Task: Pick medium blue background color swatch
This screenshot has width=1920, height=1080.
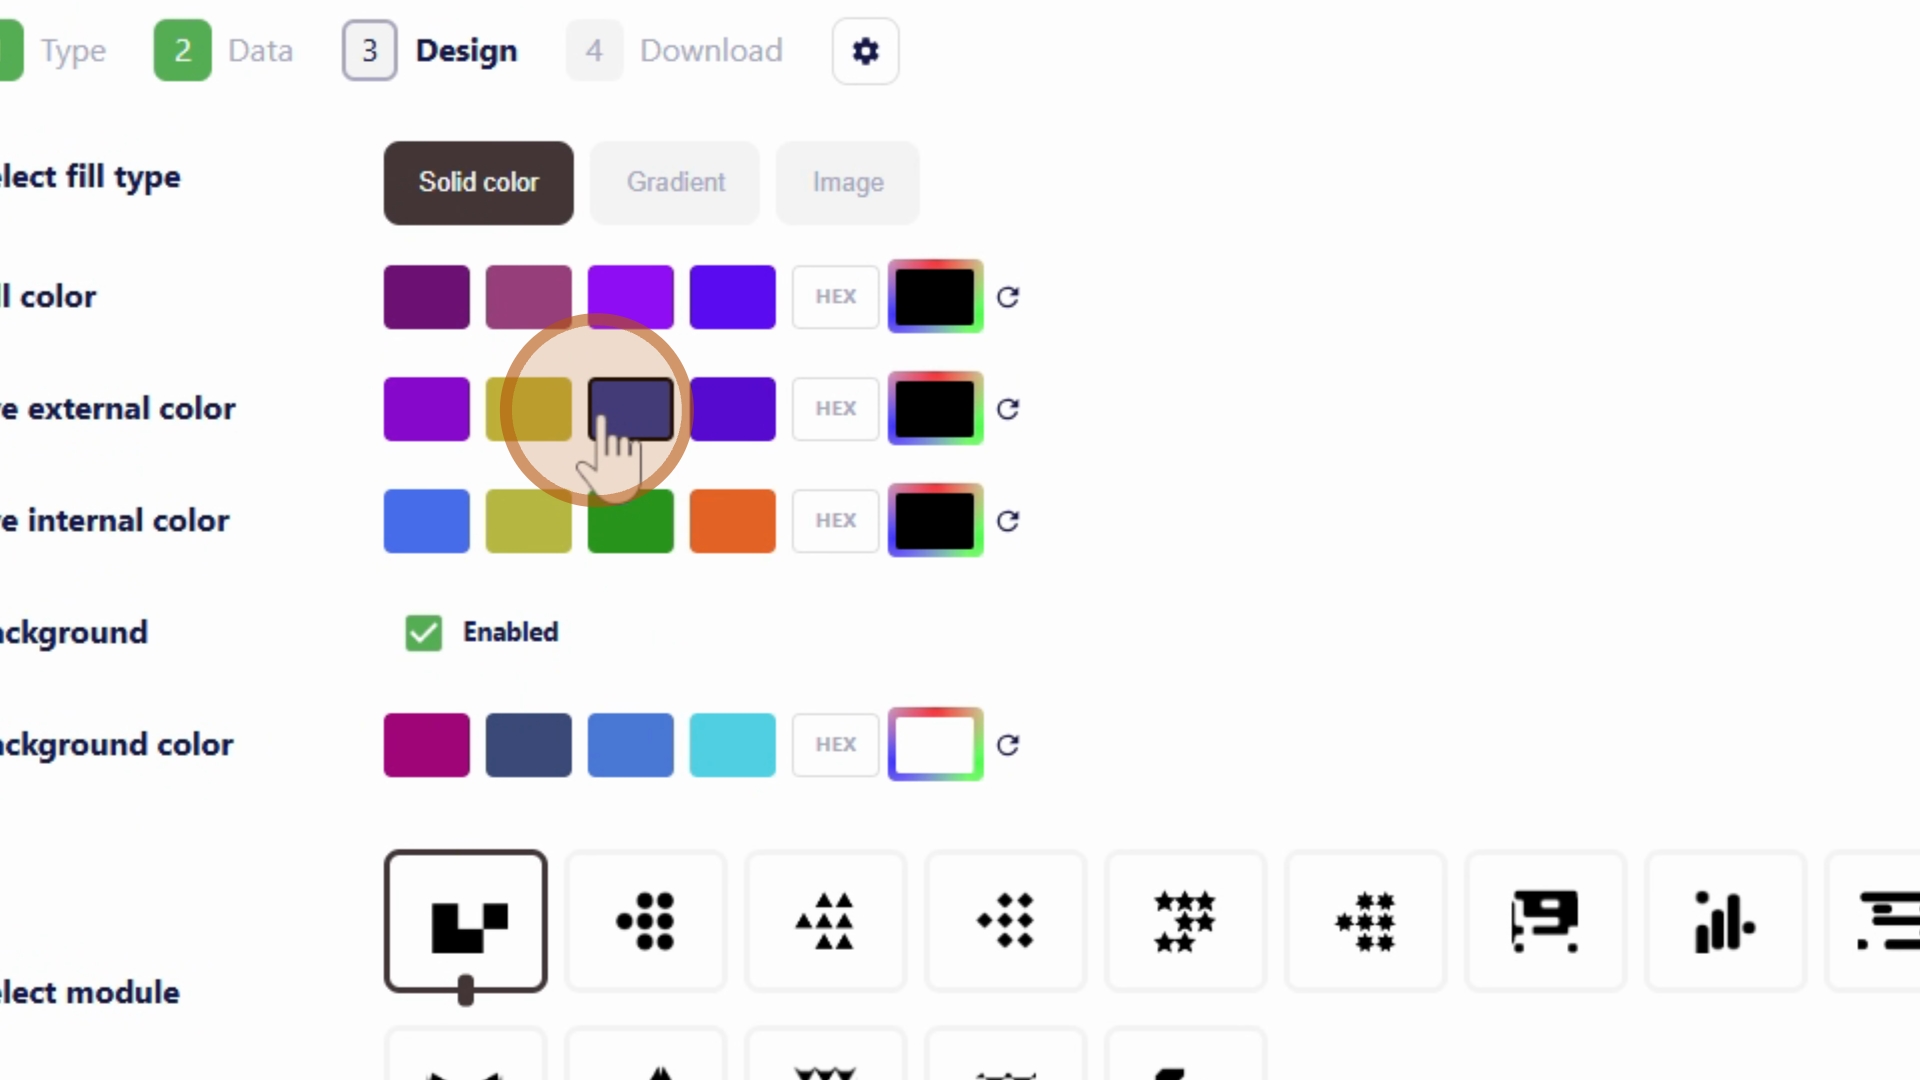Action: 631,745
